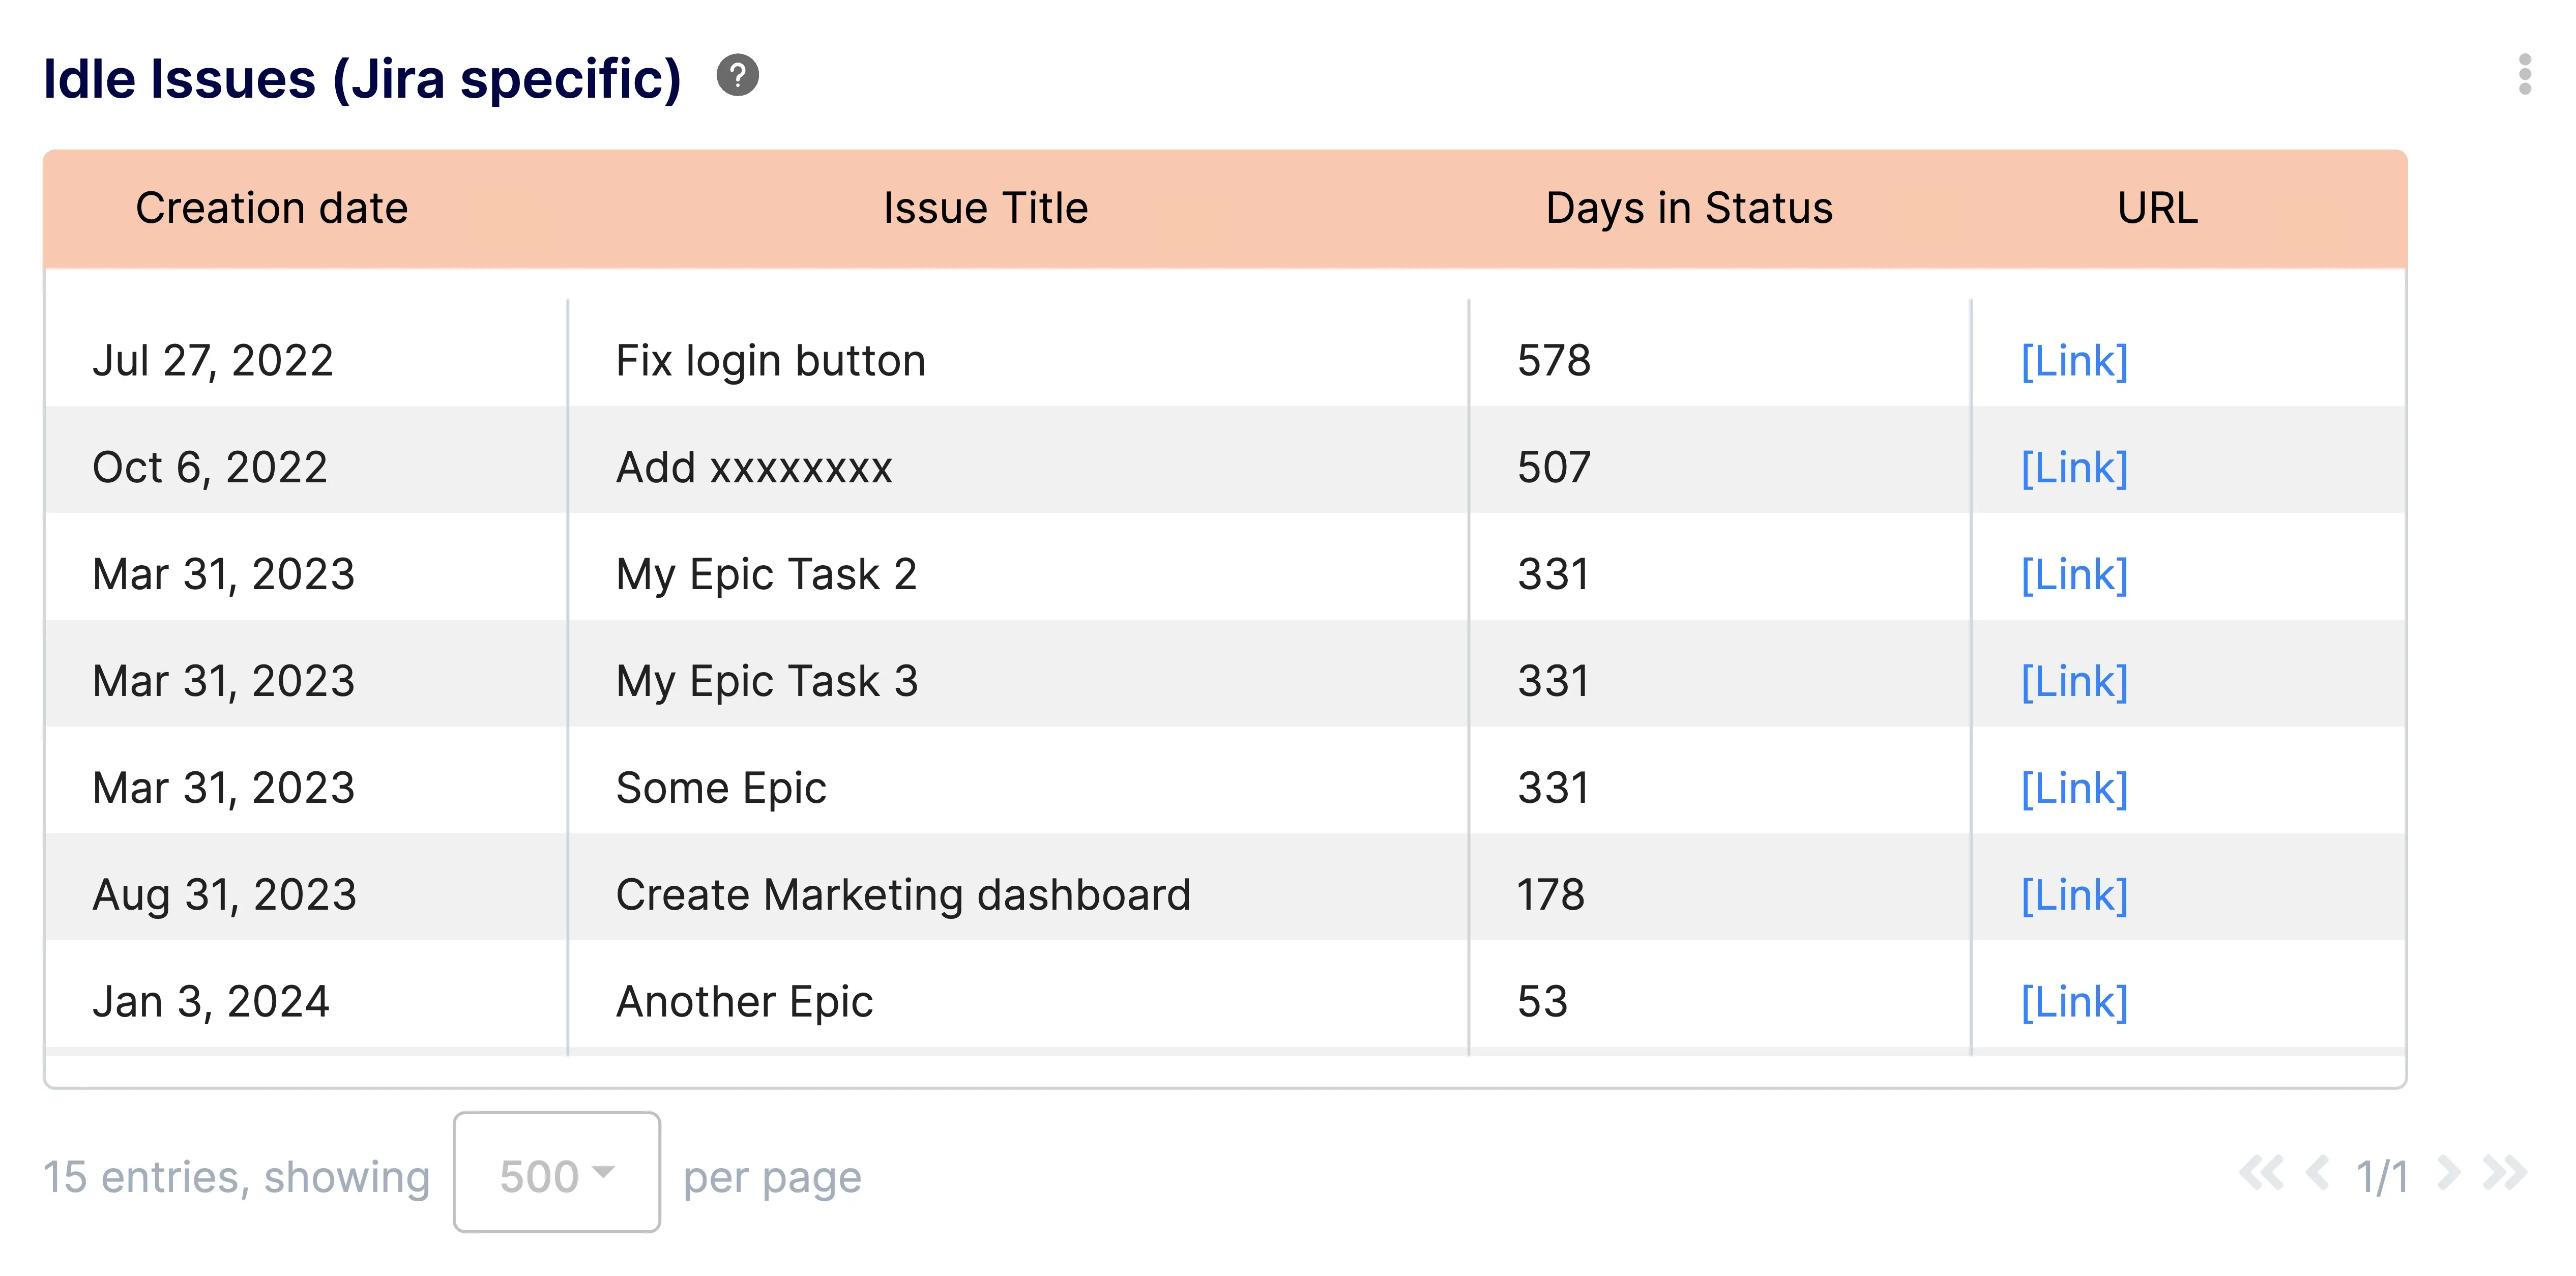Go to the next page
This screenshot has height=1276, width=2576.
pyautogui.click(x=2449, y=1173)
